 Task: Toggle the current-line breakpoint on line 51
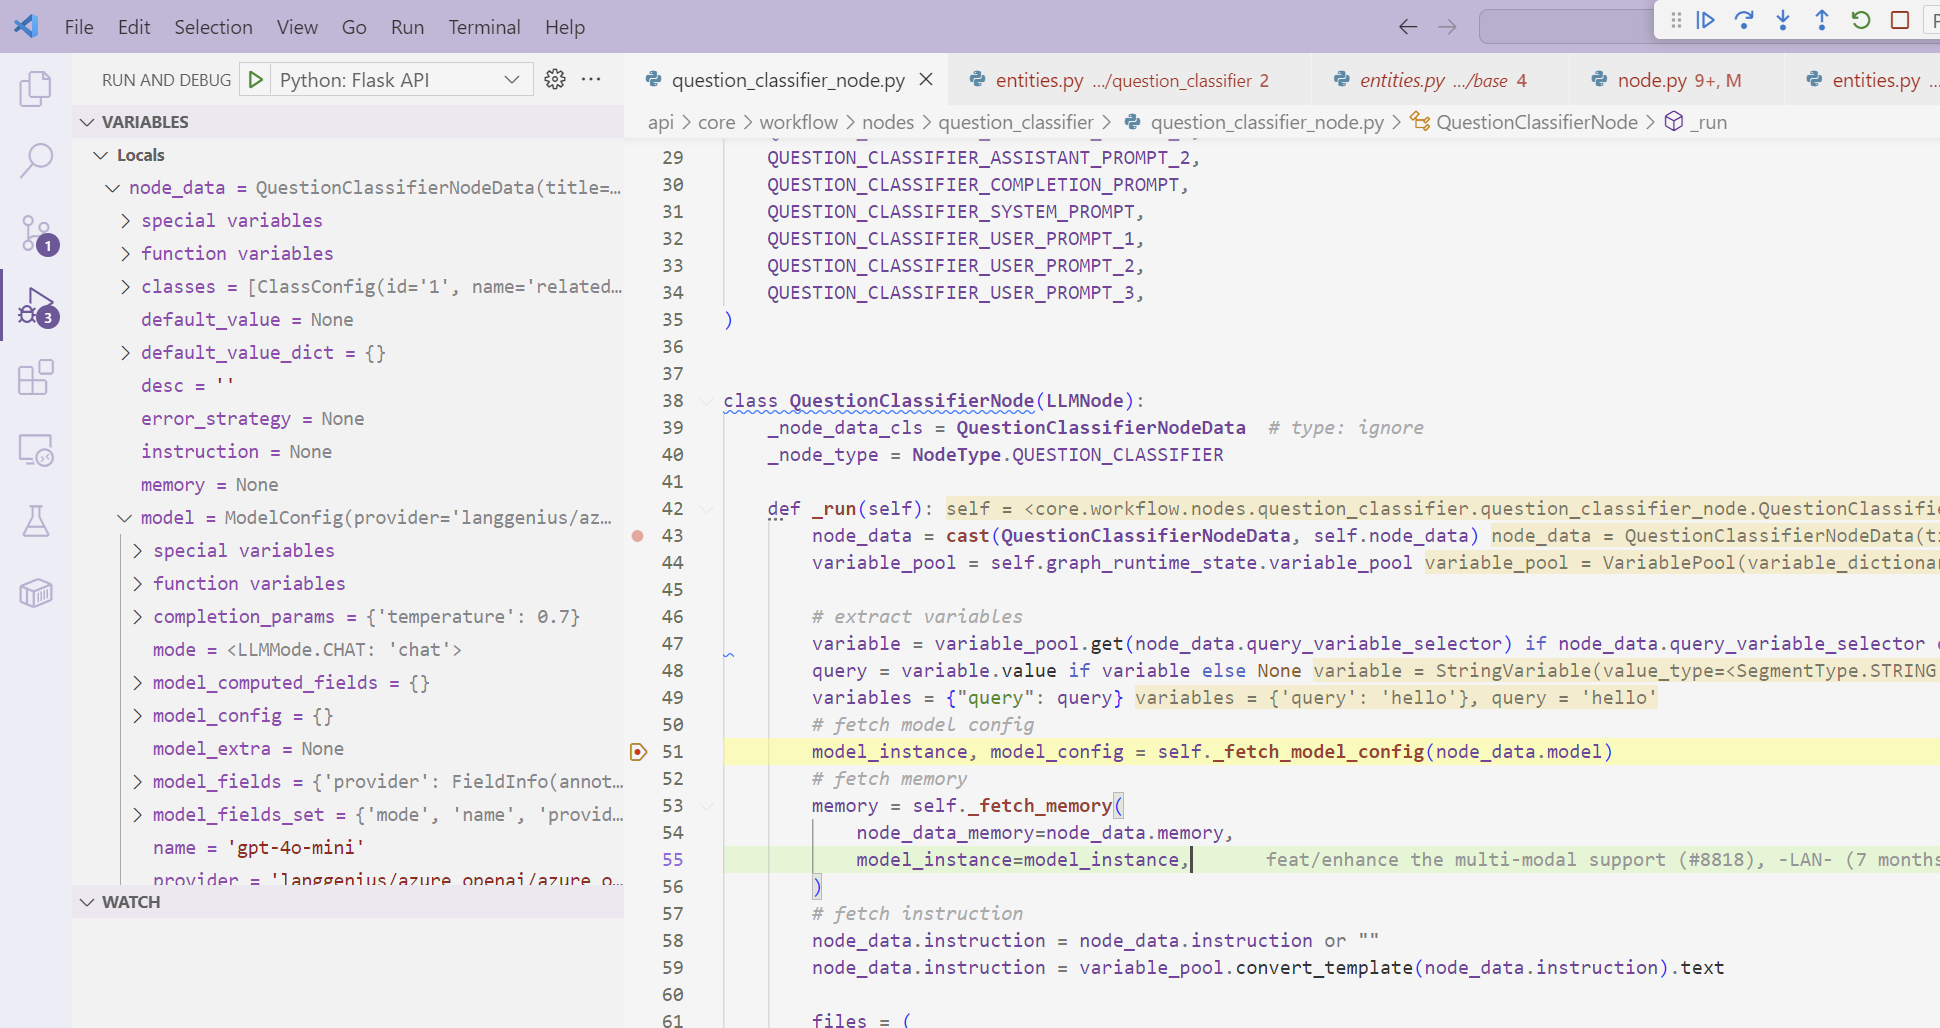click(638, 752)
